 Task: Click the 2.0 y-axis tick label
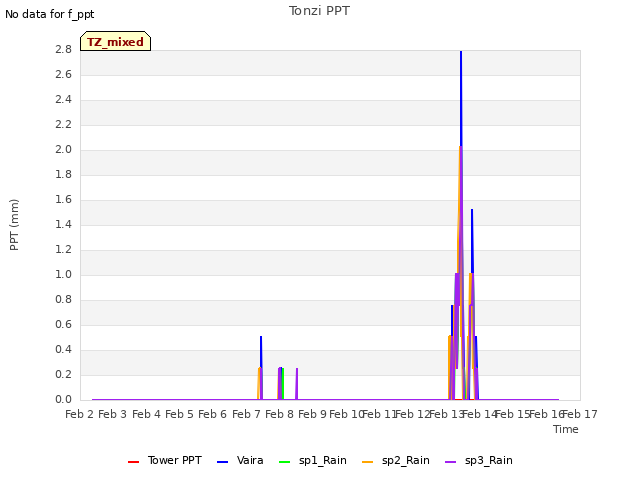coord(63,149)
